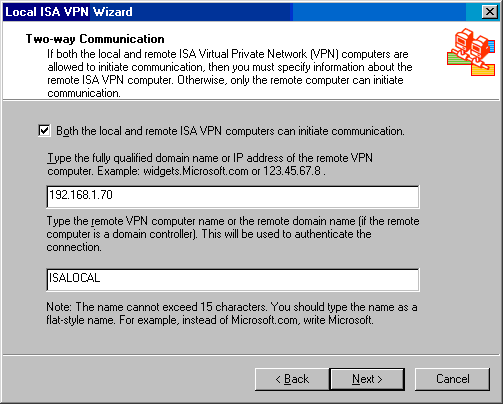Click the header description about initiating communication

[x=230, y=73]
